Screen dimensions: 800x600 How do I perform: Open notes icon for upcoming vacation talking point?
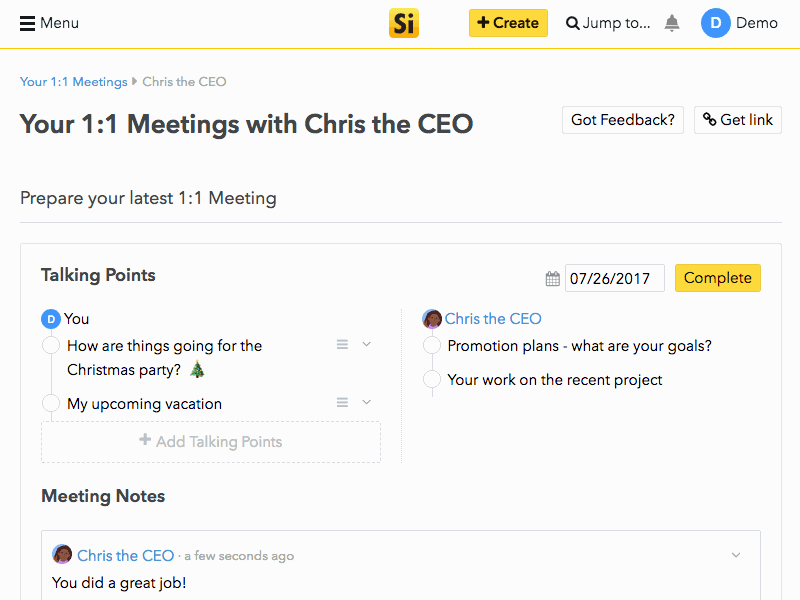341,402
